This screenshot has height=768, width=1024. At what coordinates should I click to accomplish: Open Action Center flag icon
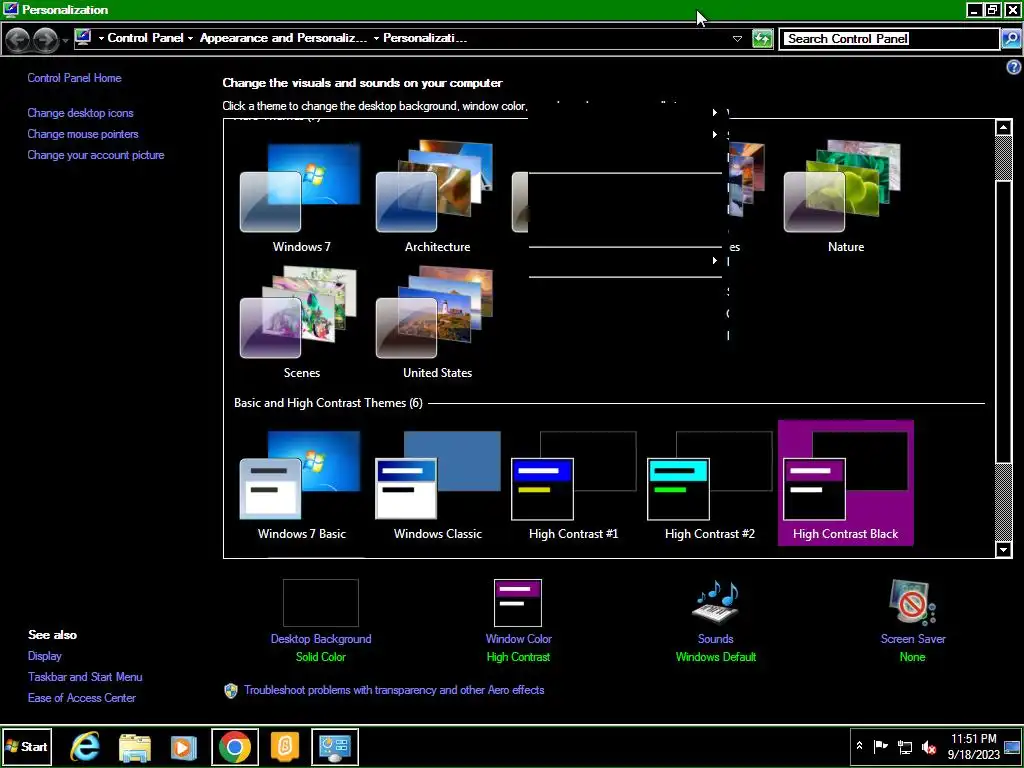(880, 746)
